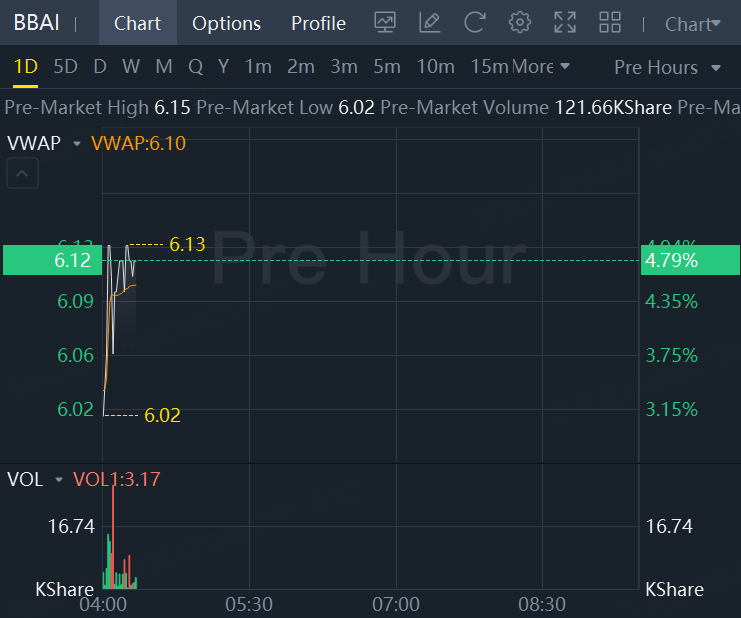The width and height of the screenshot is (741, 618).
Task: Open the chart analysis monitor icon
Action: (x=385, y=22)
